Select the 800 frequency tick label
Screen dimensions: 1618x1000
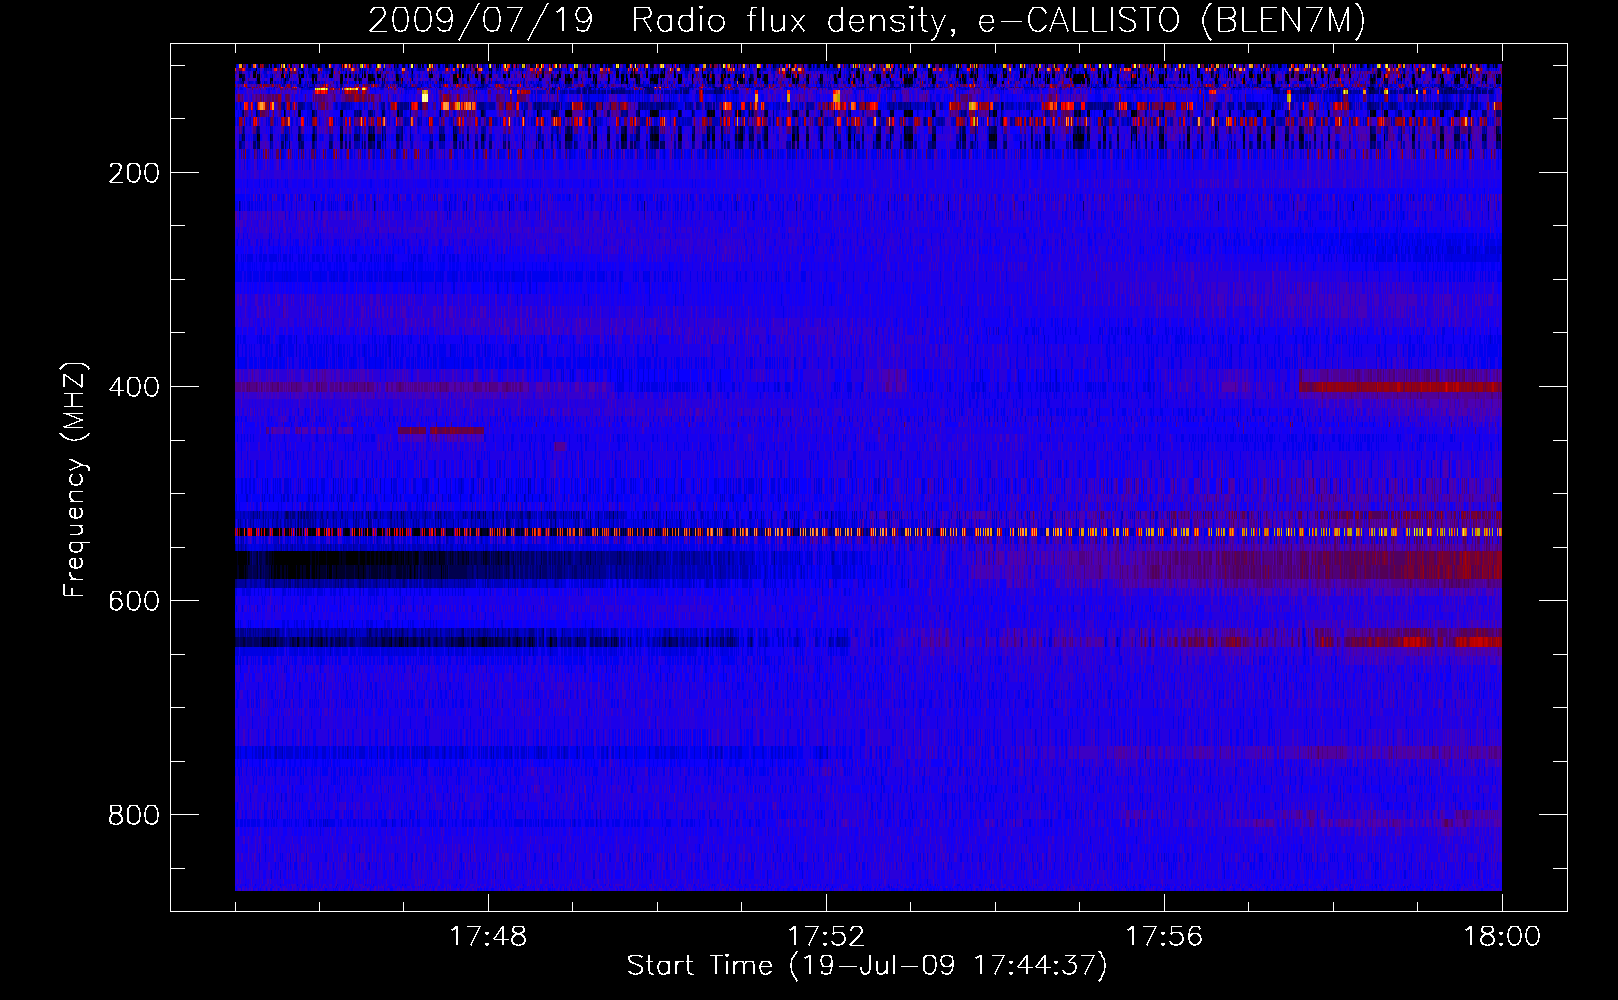pos(135,815)
